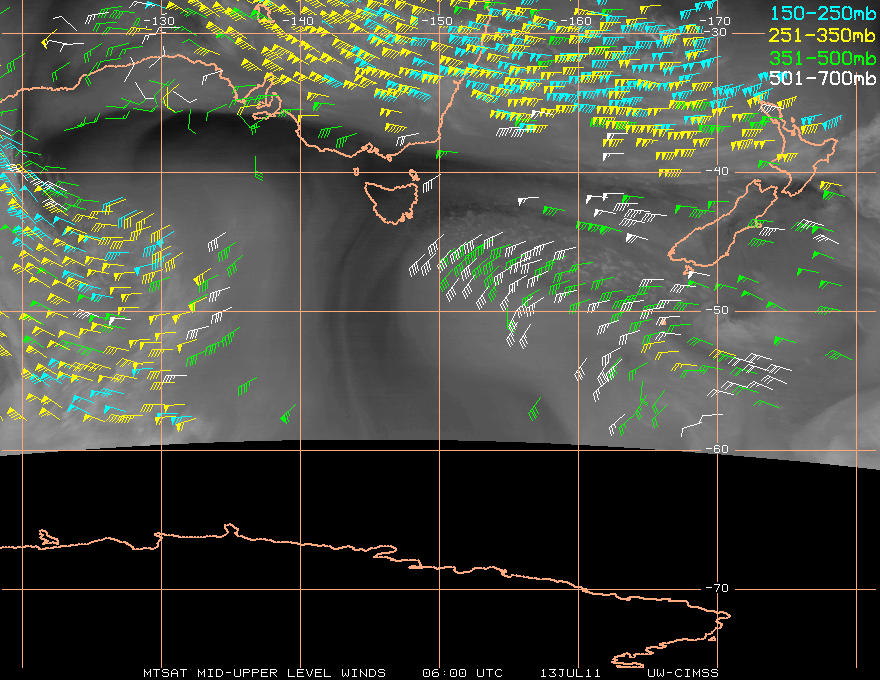This screenshot has height=680, width=880.
Task: Click the -60 latitude label
Action: pos(717,449)
